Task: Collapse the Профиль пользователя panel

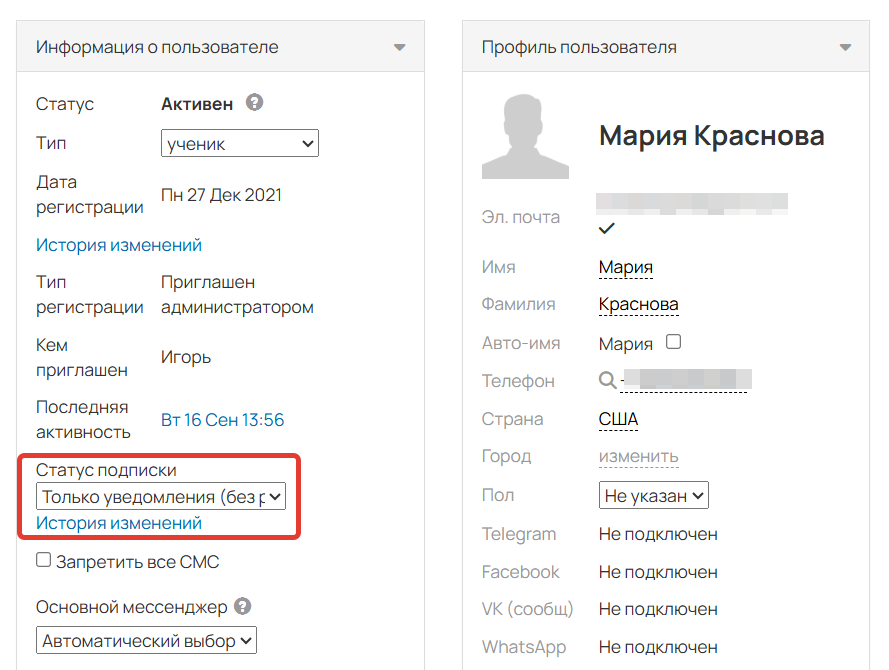Action: 845,46
